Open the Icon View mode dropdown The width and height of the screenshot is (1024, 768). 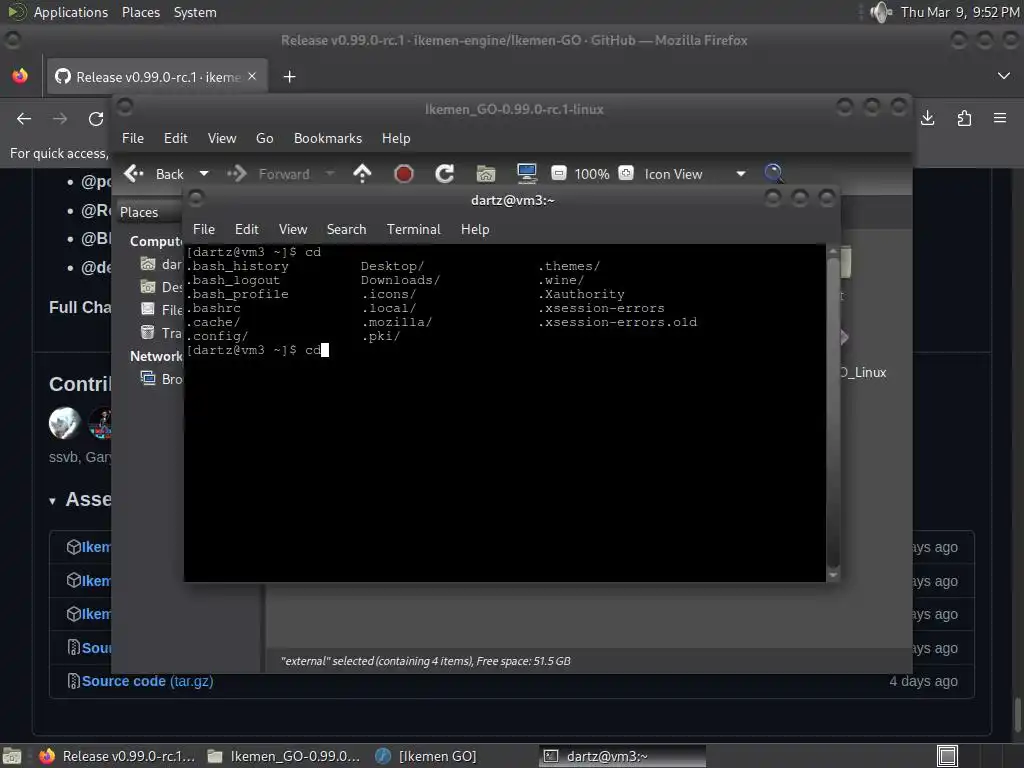[695, 174]
